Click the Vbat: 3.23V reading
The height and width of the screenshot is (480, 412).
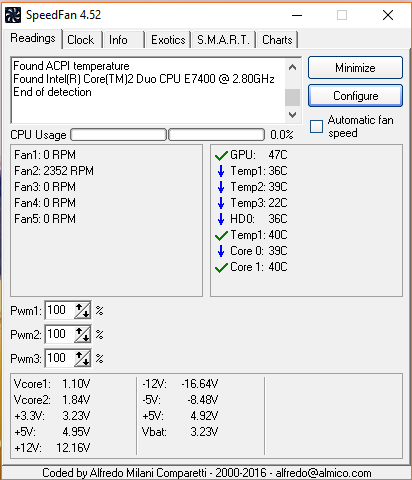pyautogui.click(x=180, y=432)
